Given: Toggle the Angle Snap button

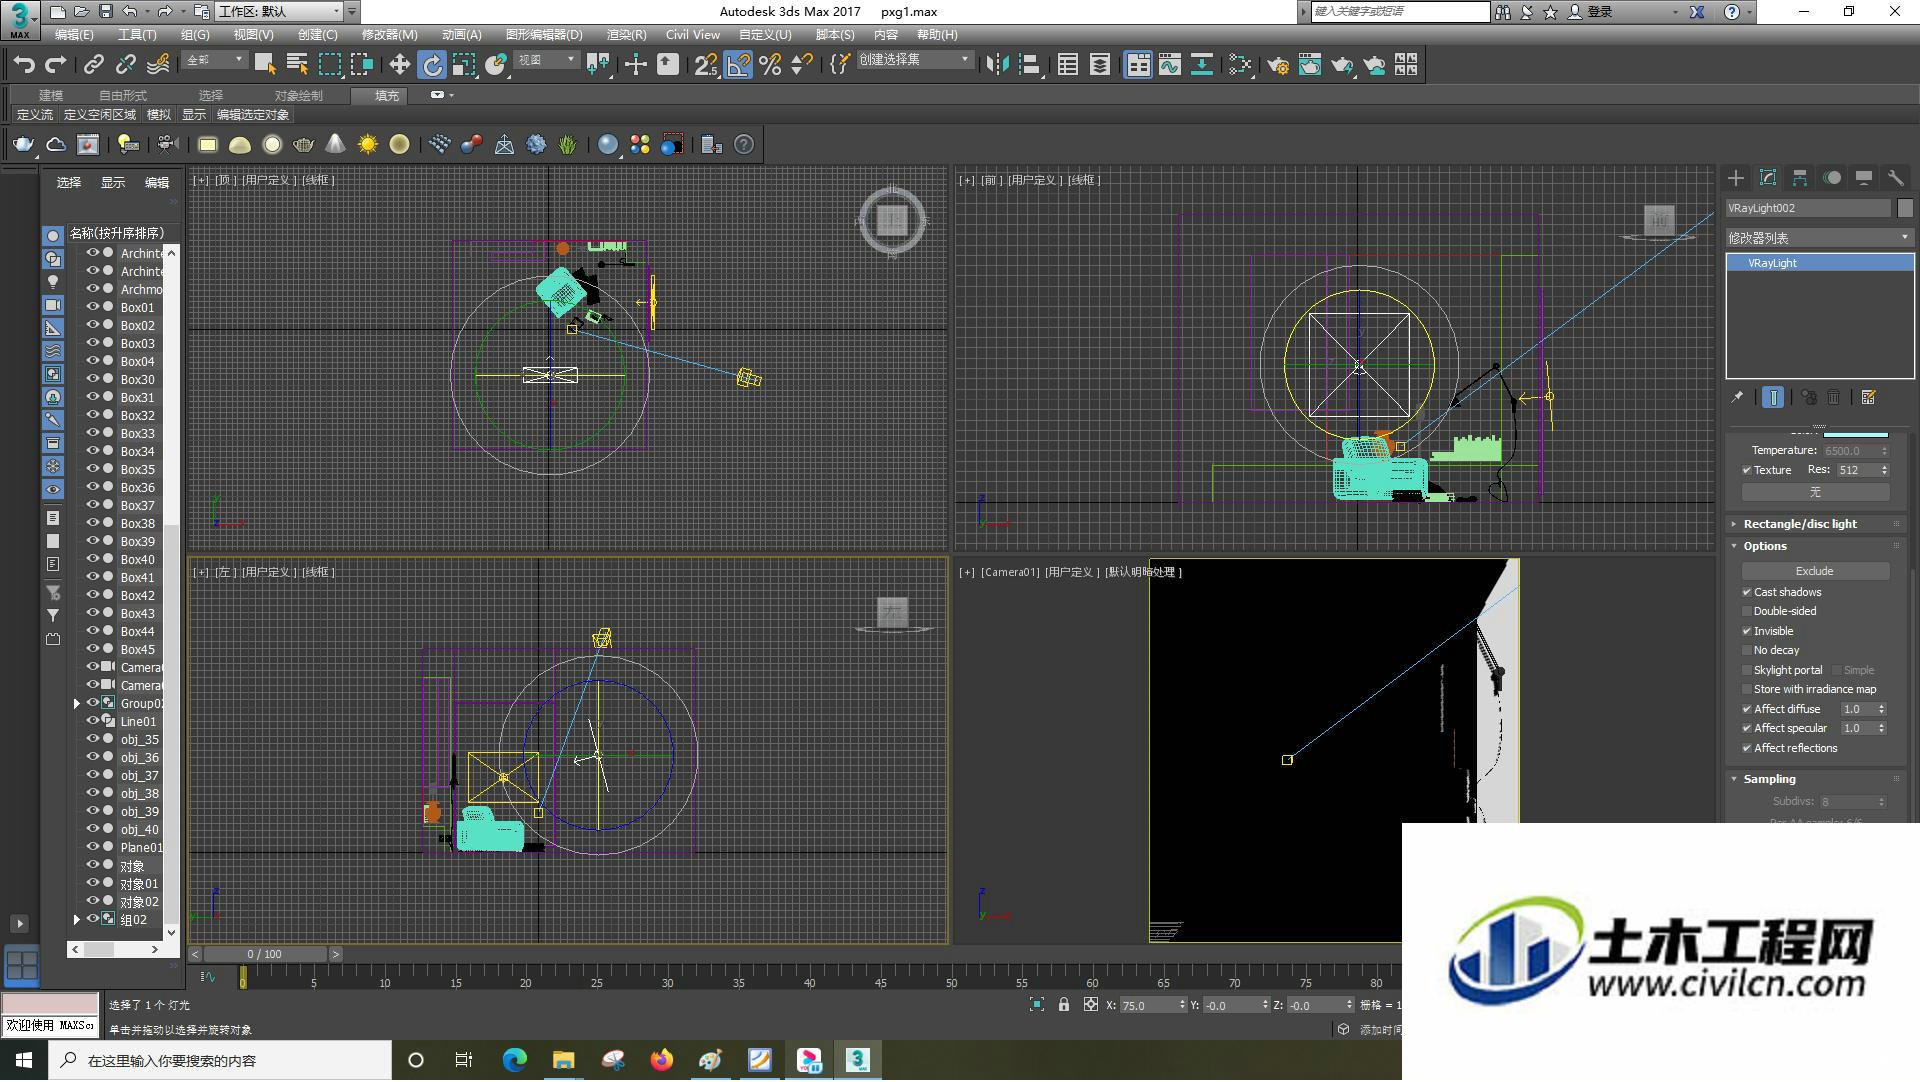Looking at the screenshot, I should pyautogui.click(x=738, y=65).
